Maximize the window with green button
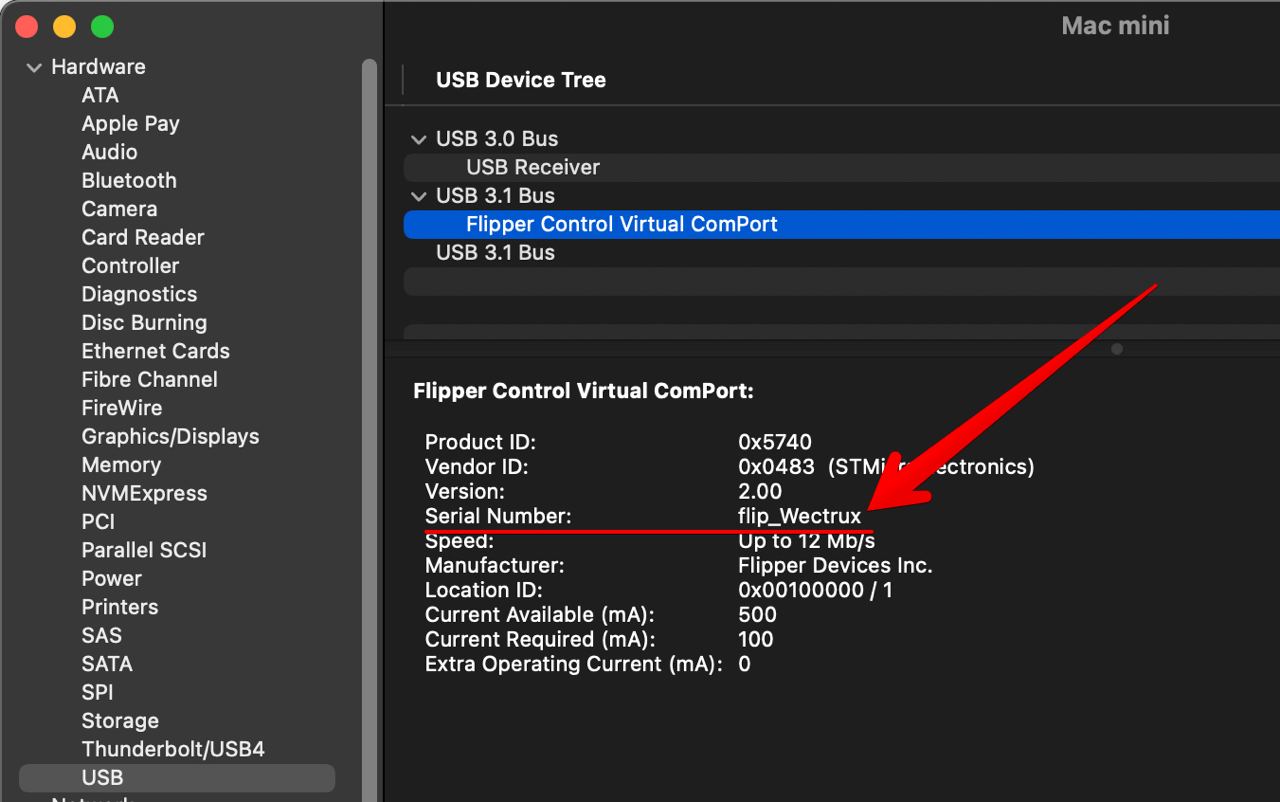1280x802 pixels. pos(102,27)
